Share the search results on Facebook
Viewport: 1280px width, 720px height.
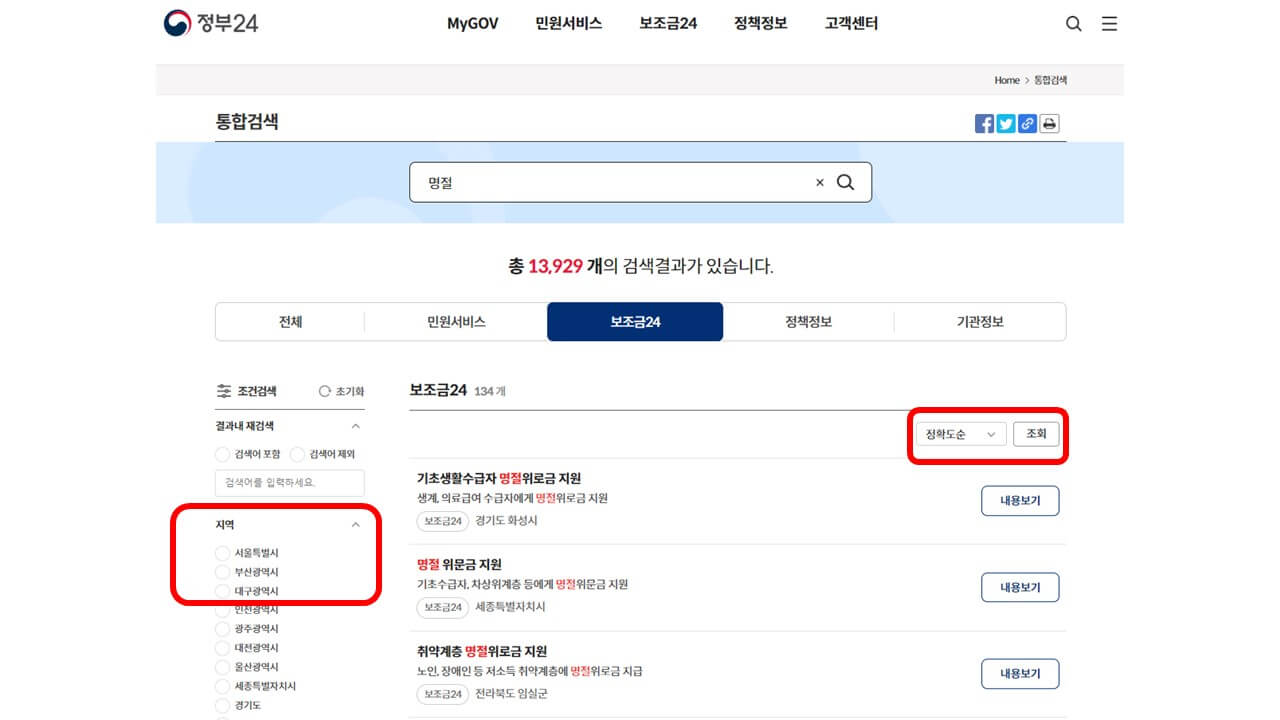[984, 123]
